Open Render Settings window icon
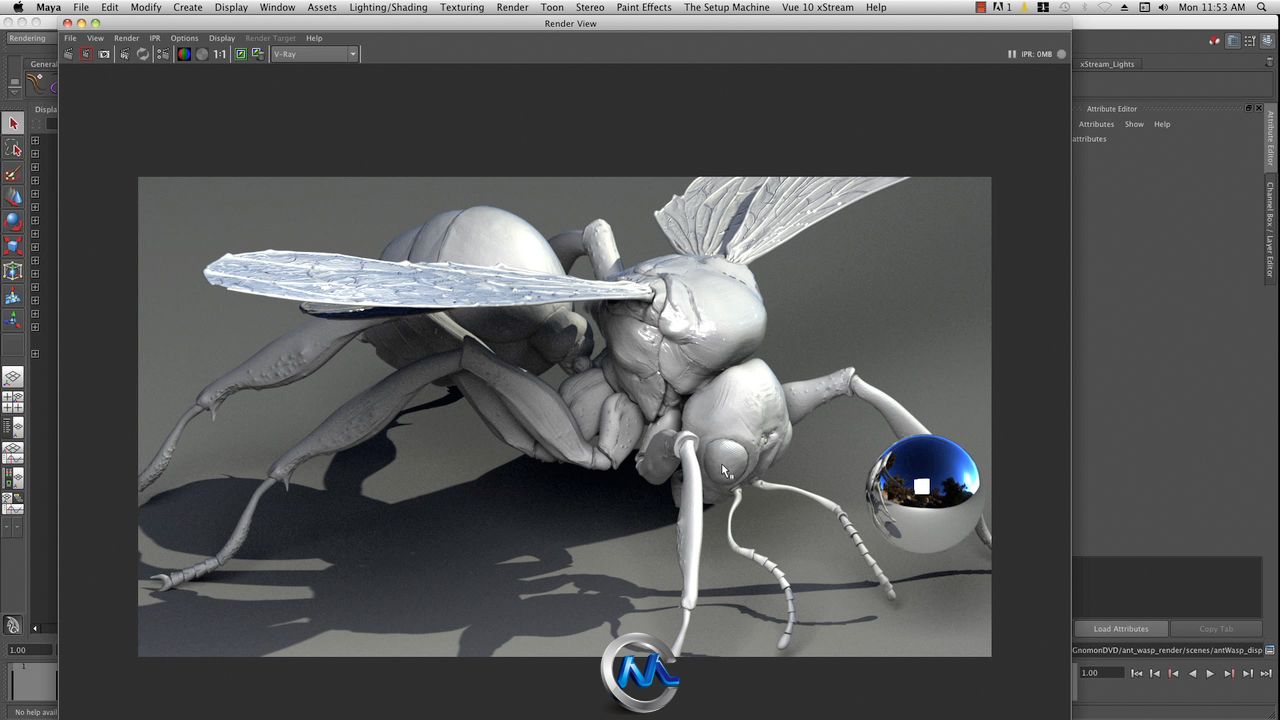Viewport: 1280px width, 720px height. tap(163, 54)
